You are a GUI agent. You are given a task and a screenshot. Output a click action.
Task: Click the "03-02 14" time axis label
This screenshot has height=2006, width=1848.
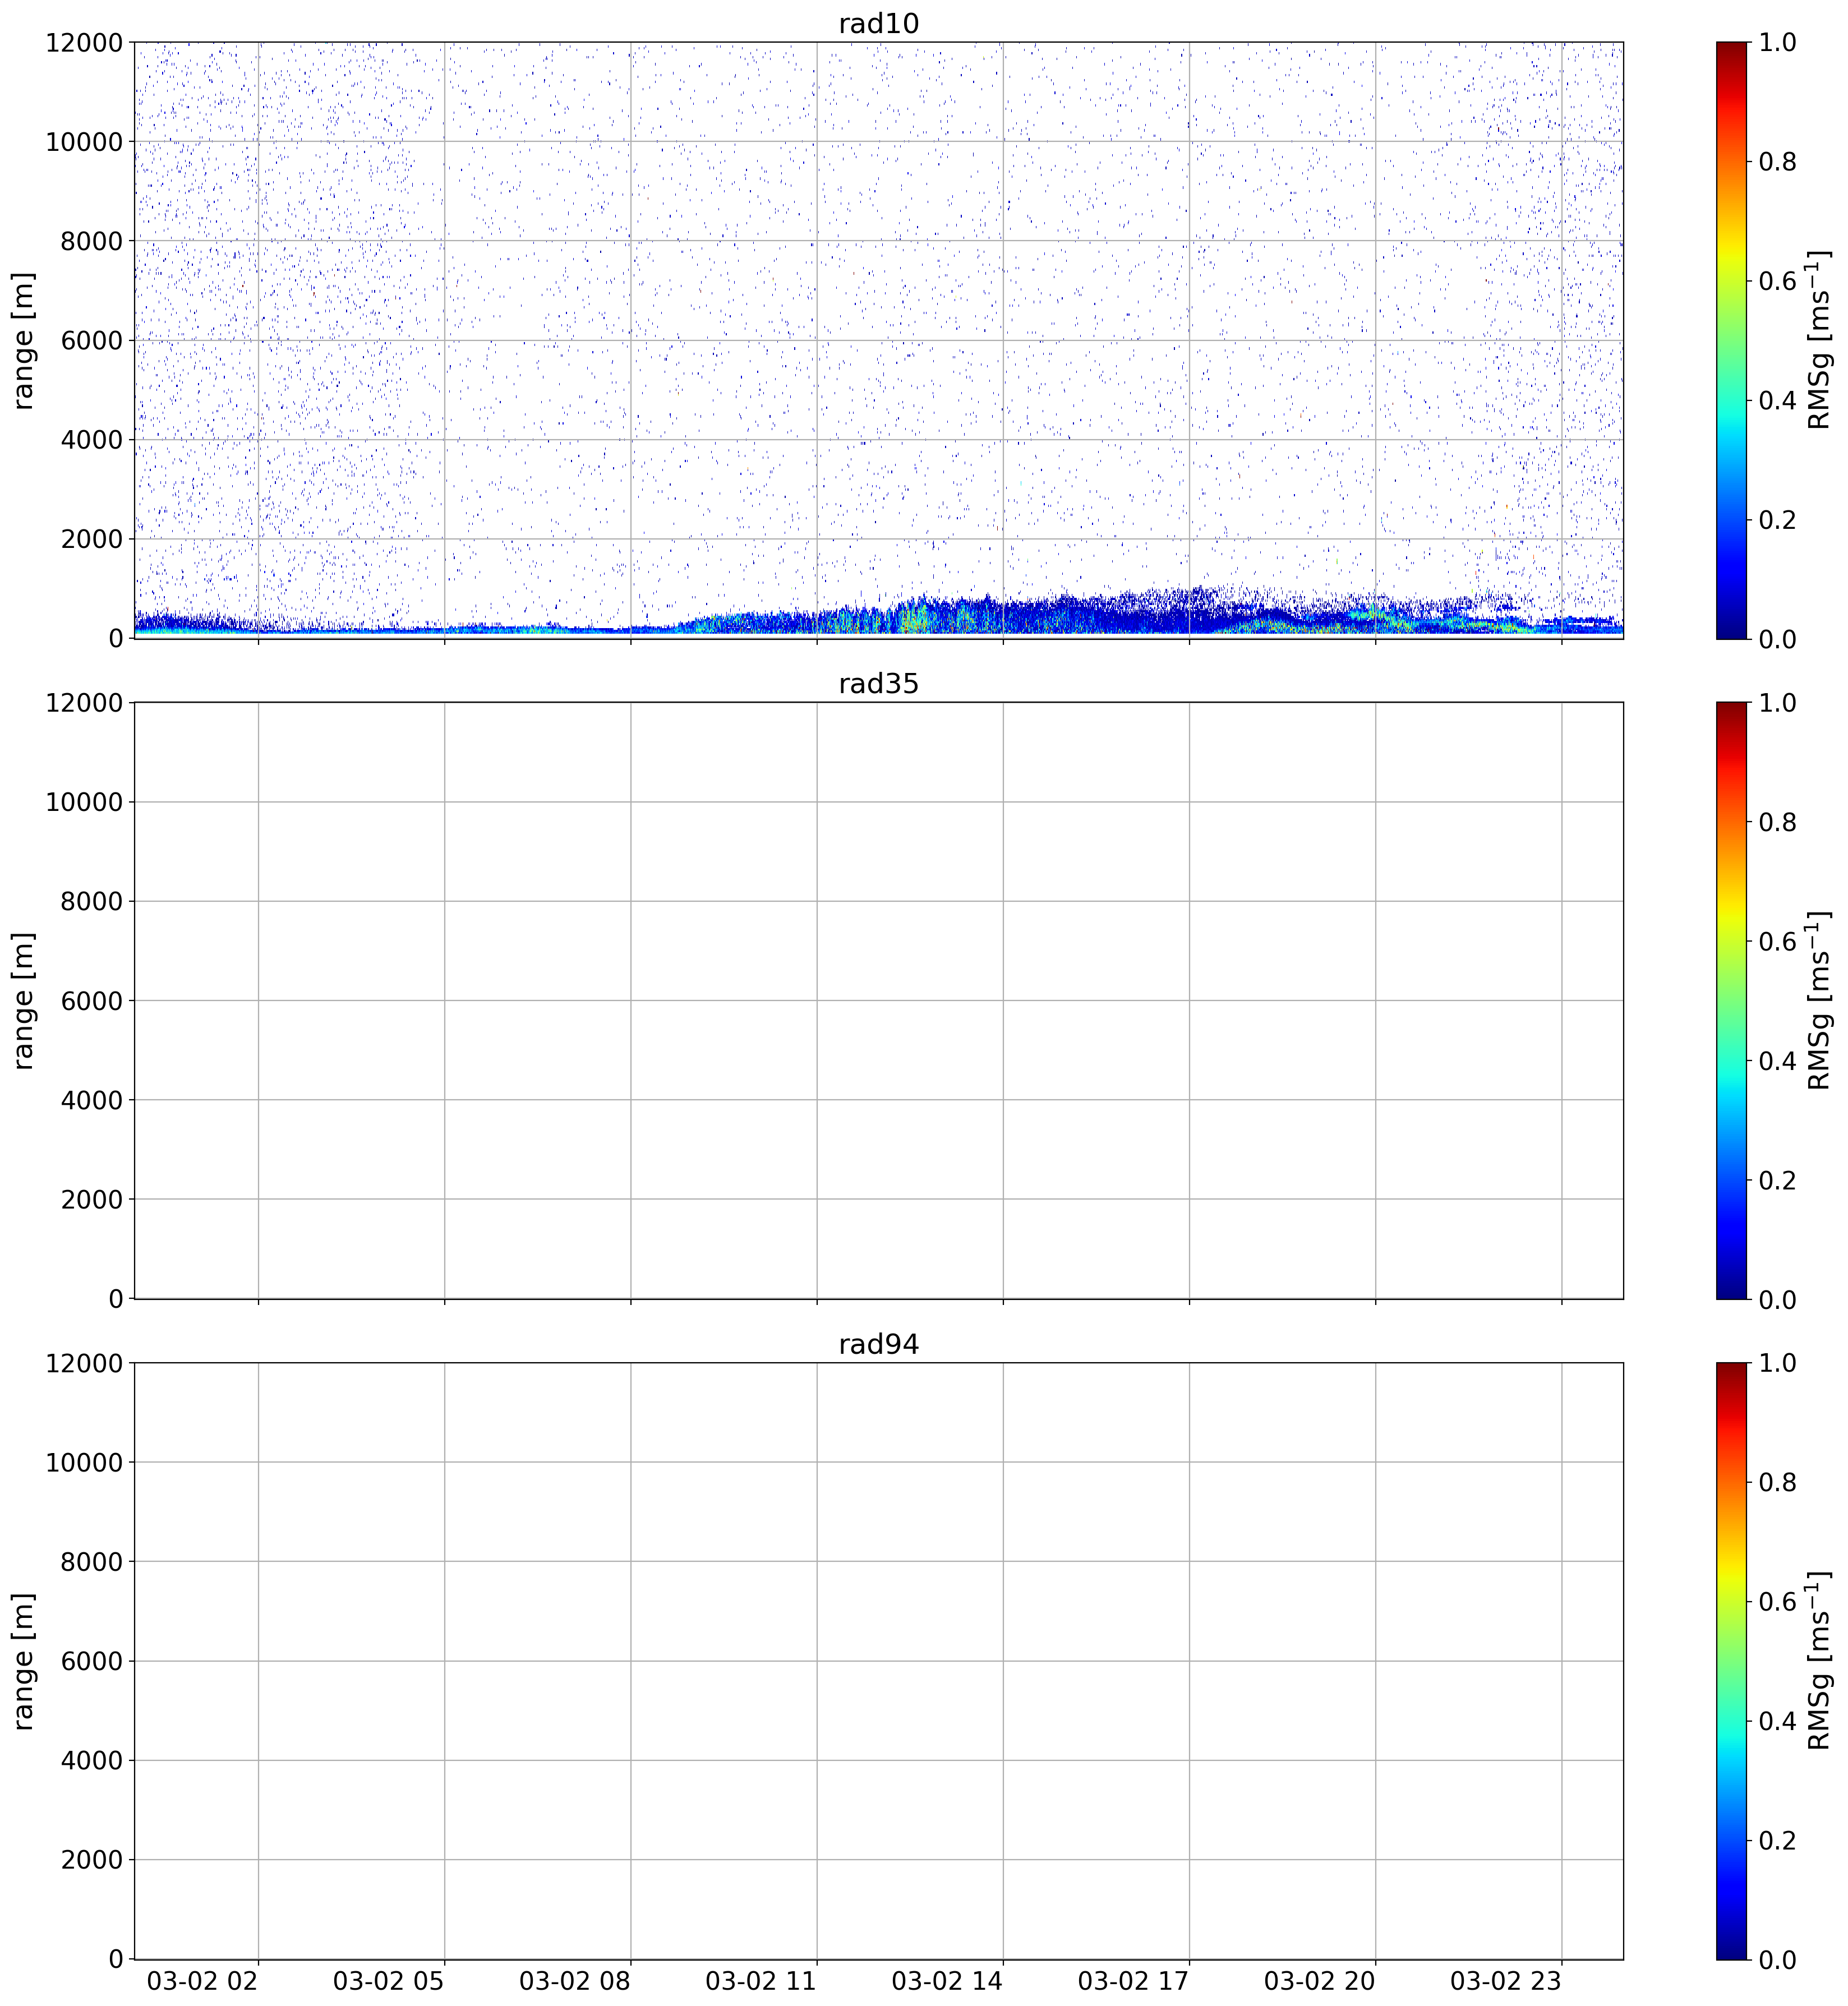click(947, 1982)
